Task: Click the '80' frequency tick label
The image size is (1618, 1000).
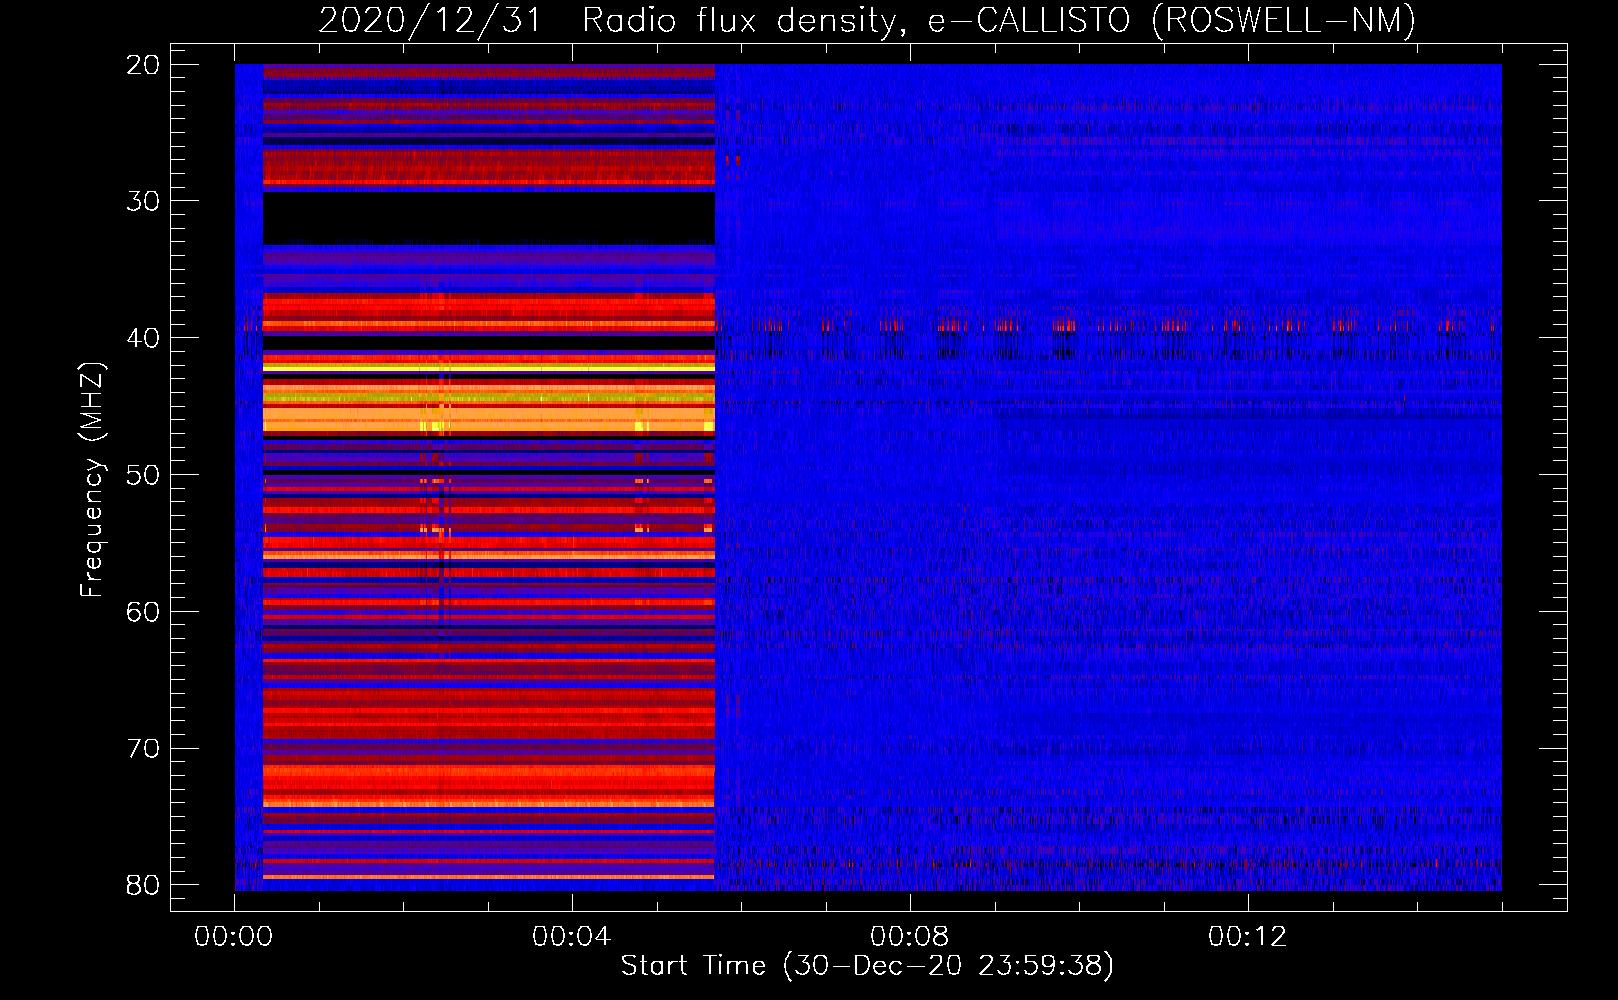Action: (143, 885)
